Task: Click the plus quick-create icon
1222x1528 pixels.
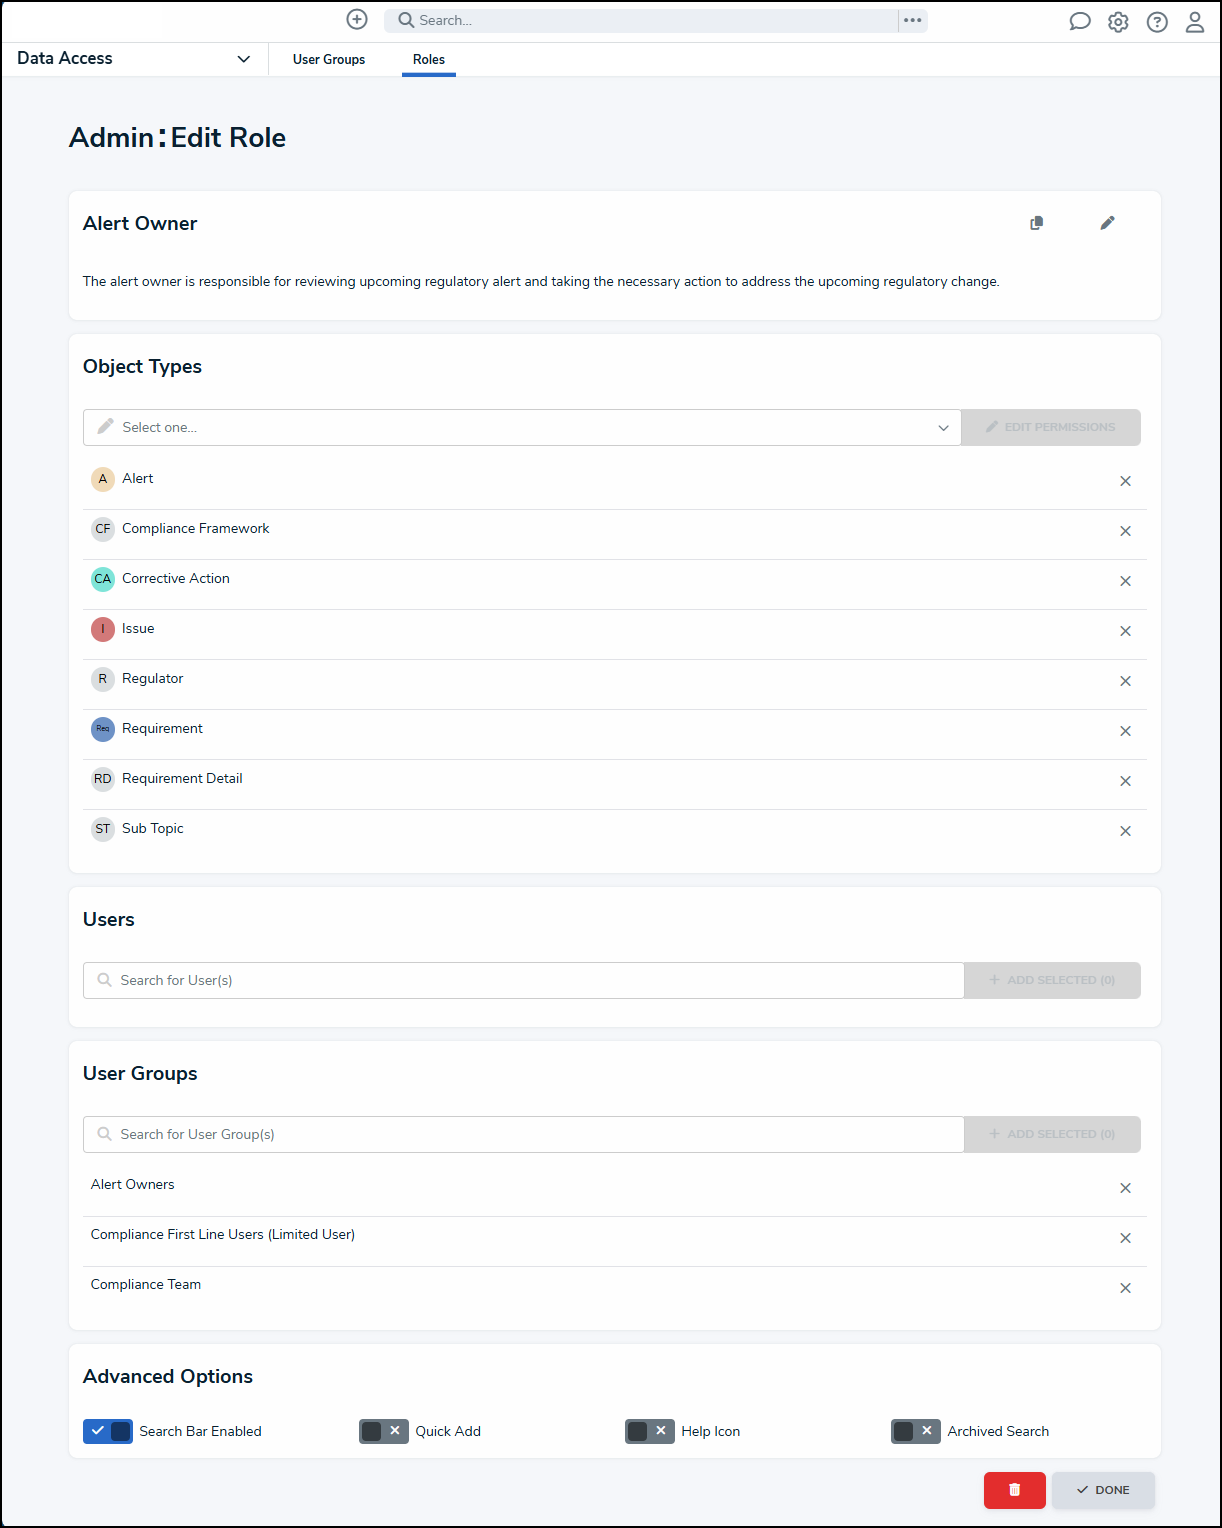Action: (357, 20)
